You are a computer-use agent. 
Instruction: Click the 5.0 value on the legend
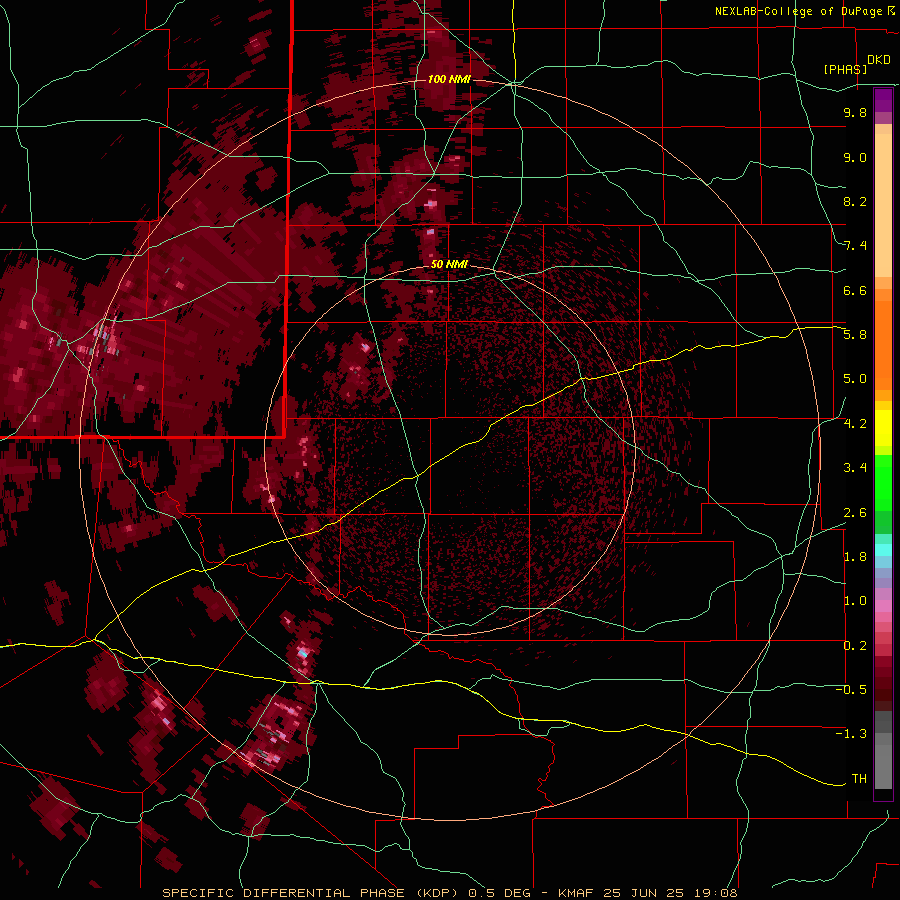855,379
